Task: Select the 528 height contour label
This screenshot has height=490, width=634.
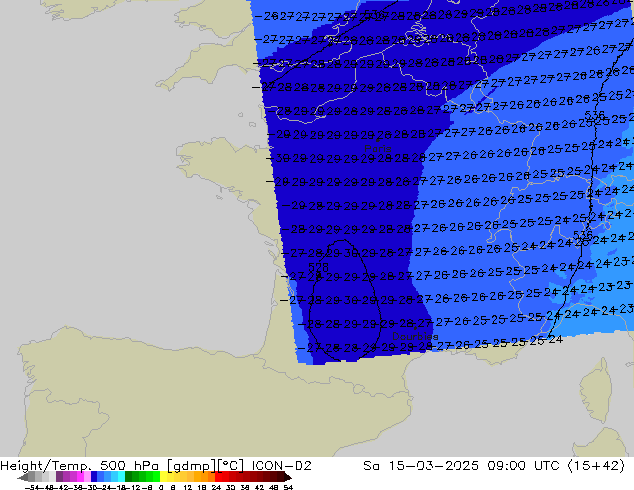Action: [x=318, y=267]
